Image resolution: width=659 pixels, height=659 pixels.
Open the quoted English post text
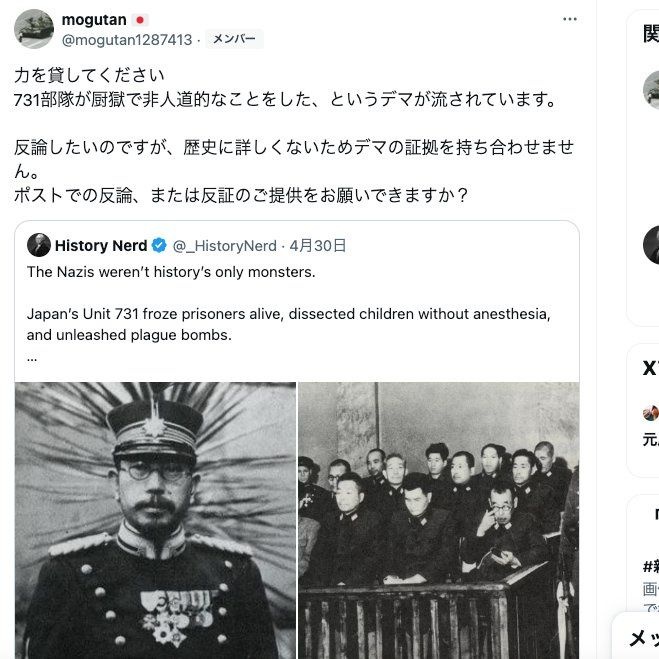[289, 313]
